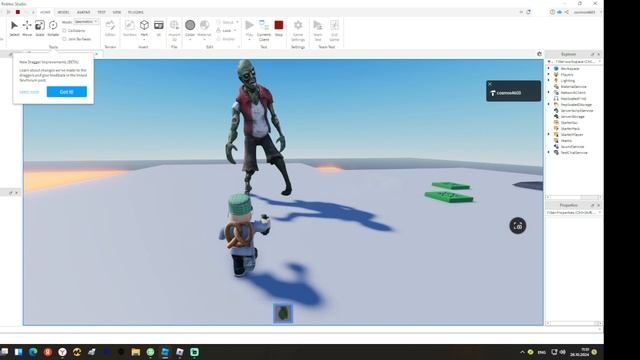Image resolution: width=640 pixels, height=360 pixels.
Task: Open the VIEW ribbon tab
Action: click(117, 12)
